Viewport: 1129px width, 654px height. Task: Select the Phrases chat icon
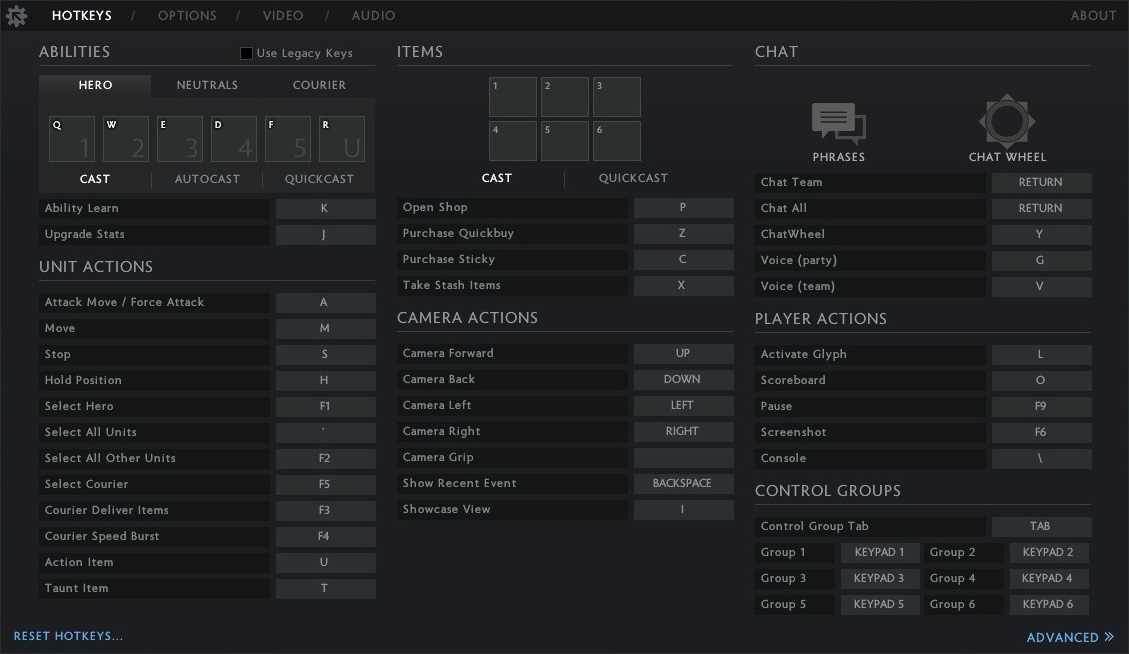point(838,120)
